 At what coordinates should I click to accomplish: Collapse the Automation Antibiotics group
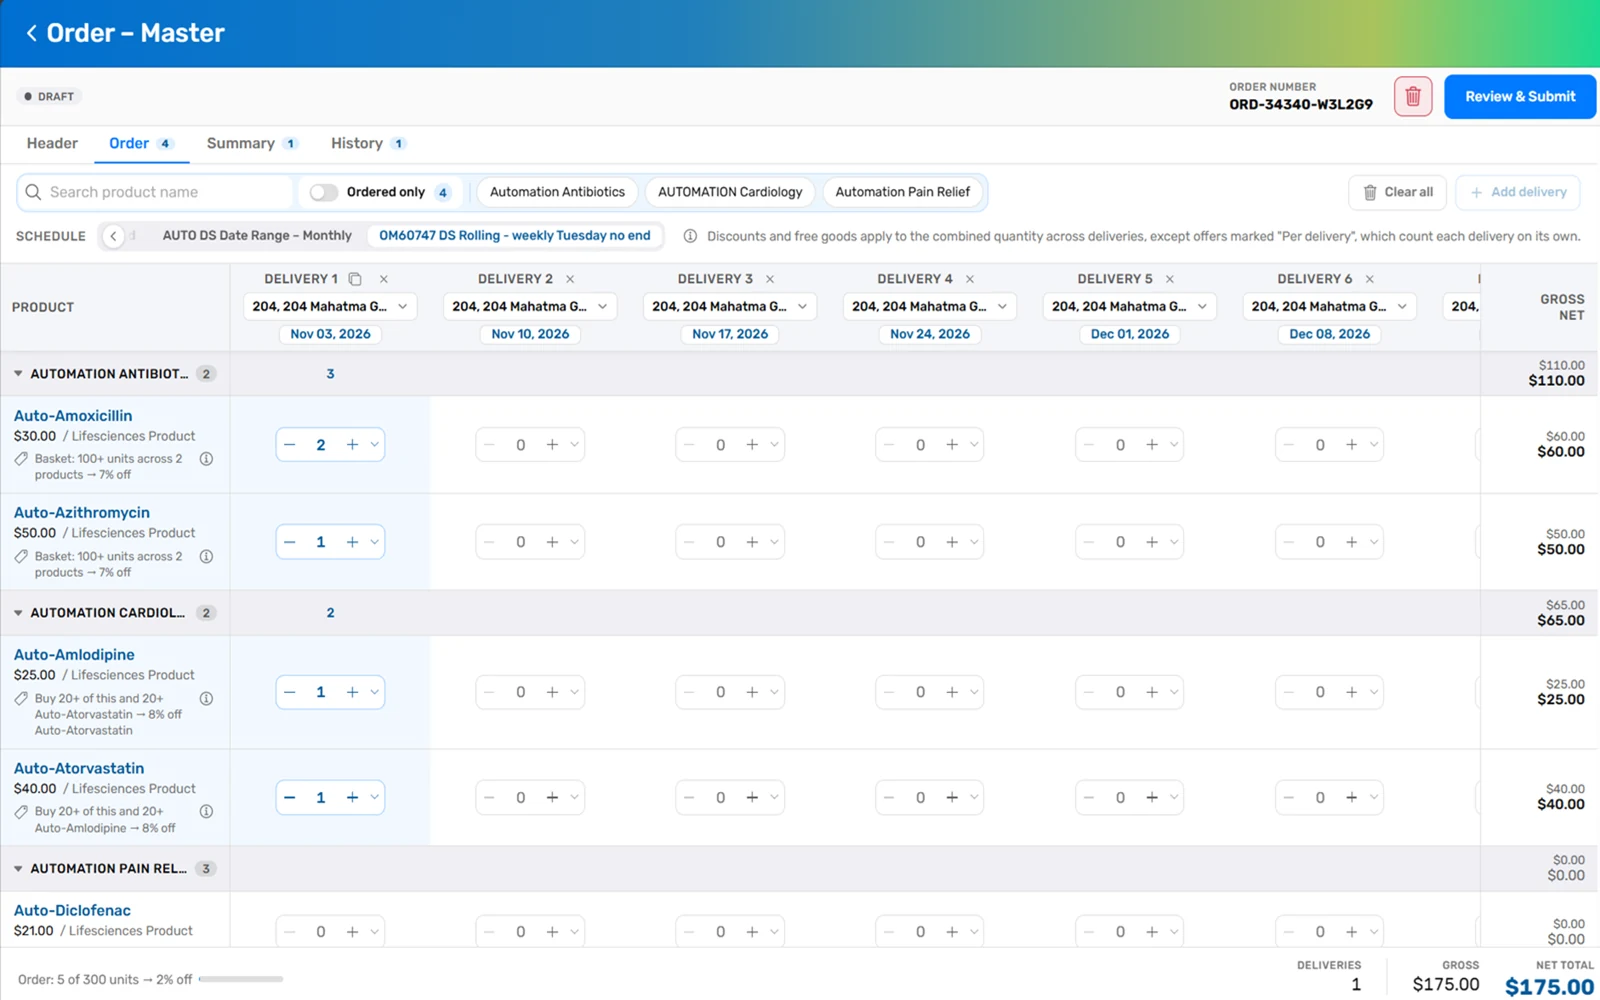18,374
